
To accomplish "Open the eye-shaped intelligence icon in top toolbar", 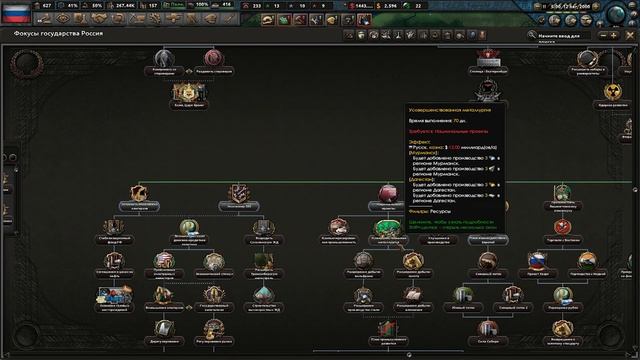I will [x=63, y=19].
